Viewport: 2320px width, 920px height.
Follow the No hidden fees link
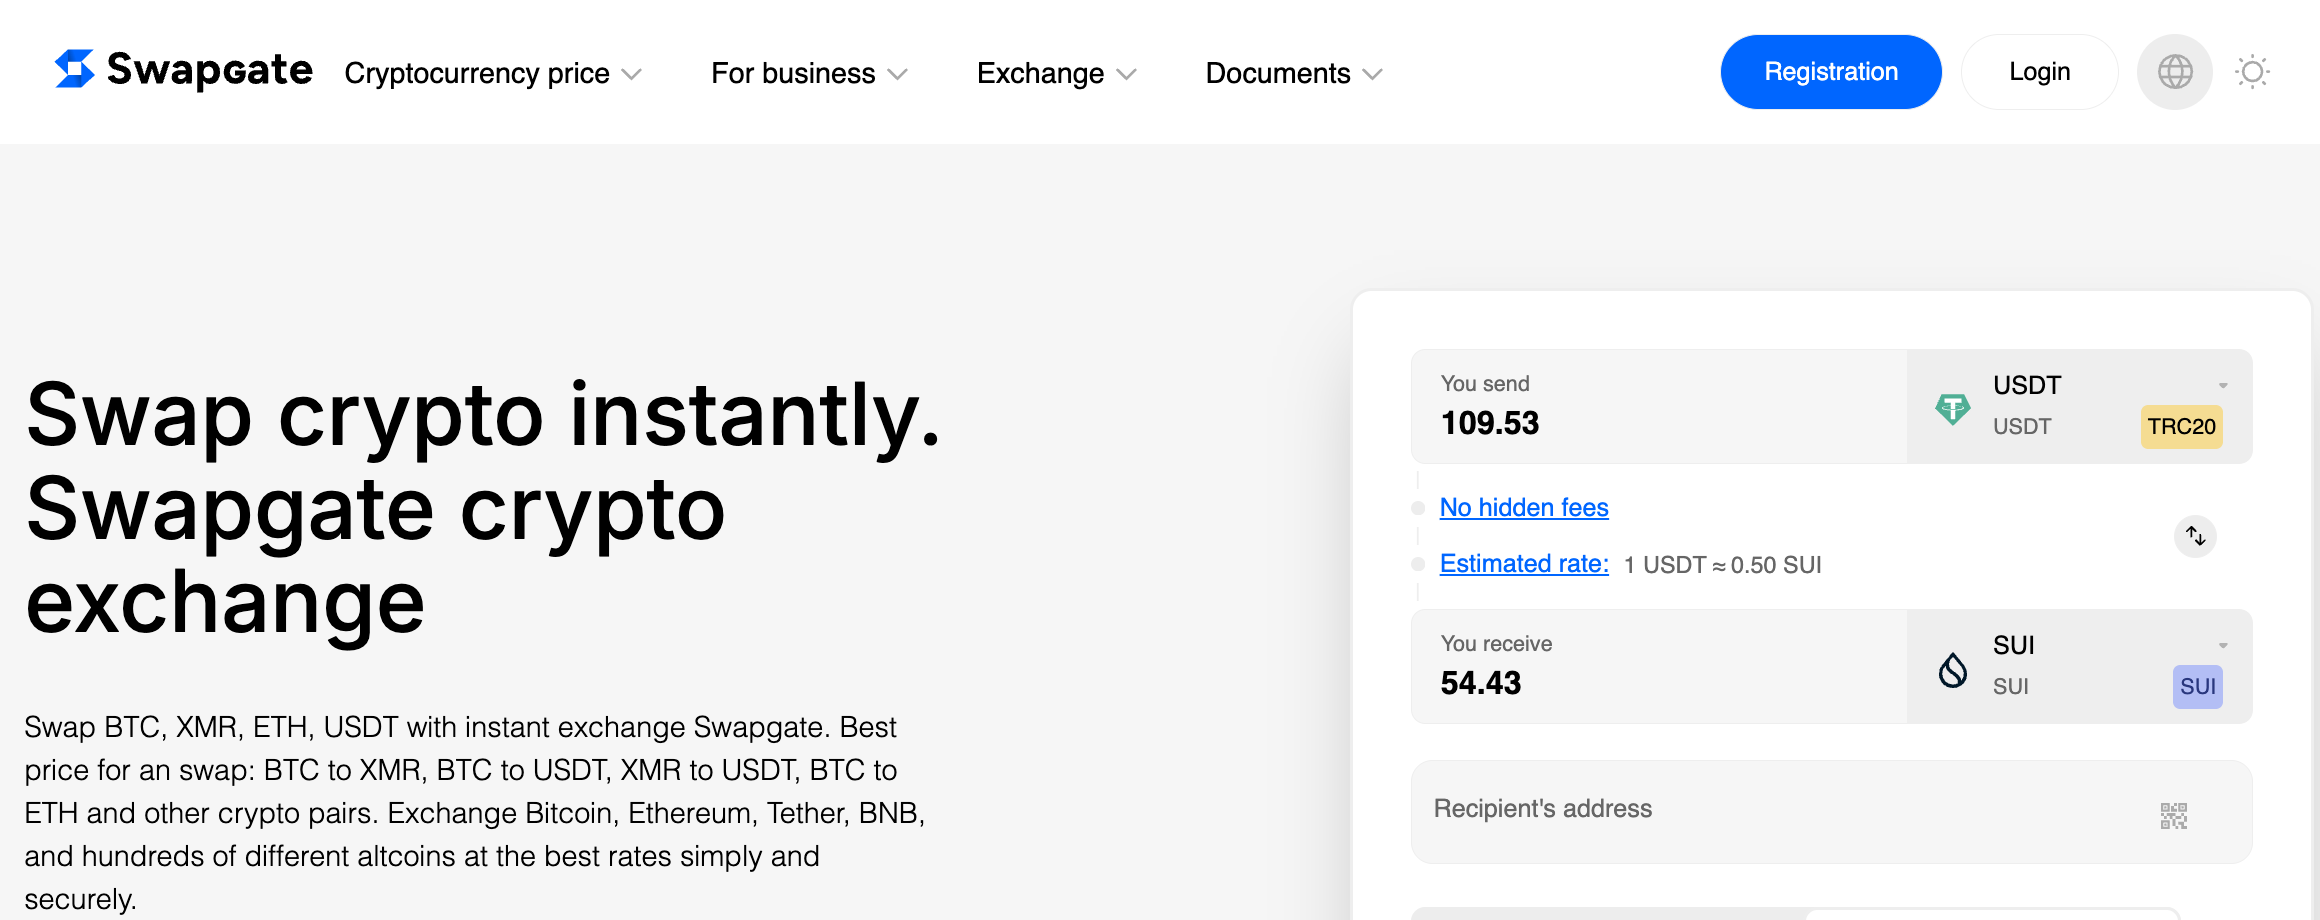click(x=1523, y=508)
